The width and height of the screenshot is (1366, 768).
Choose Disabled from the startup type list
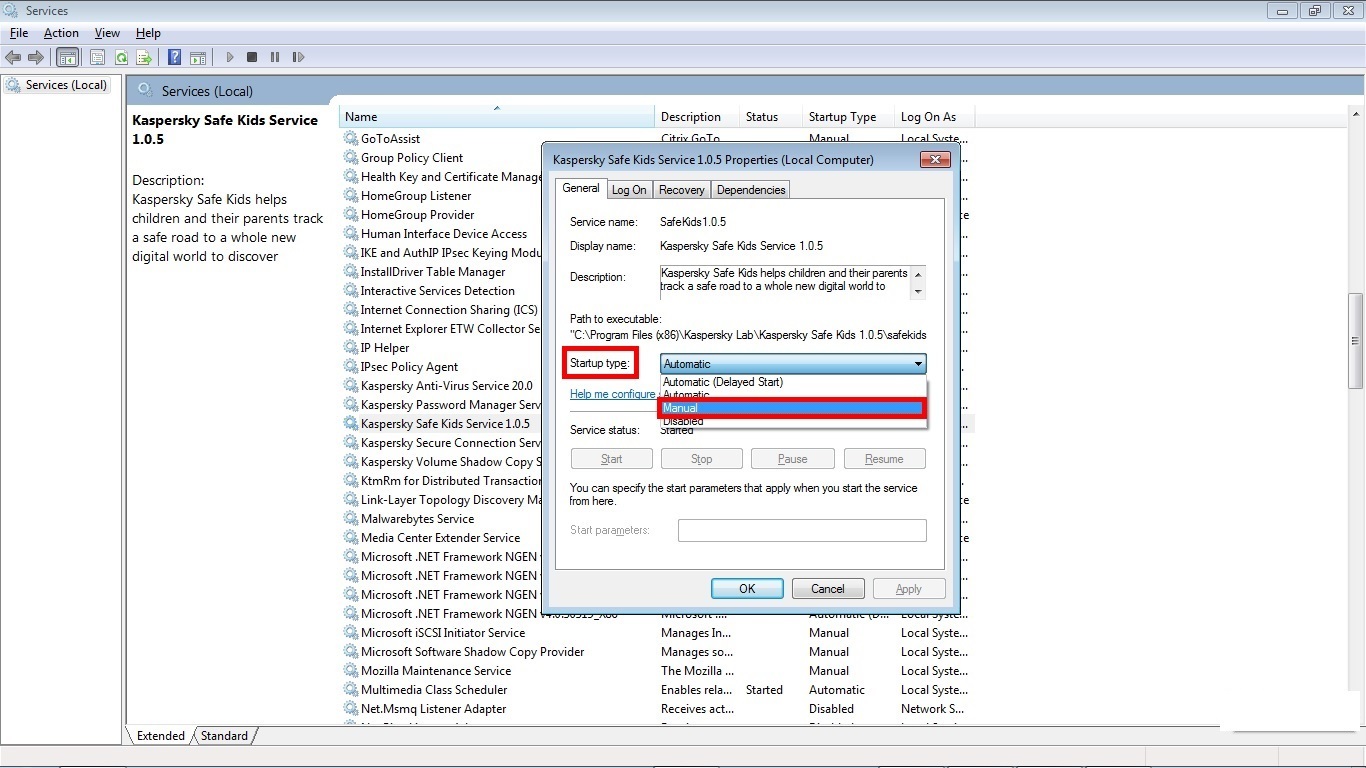click(793, 421)
